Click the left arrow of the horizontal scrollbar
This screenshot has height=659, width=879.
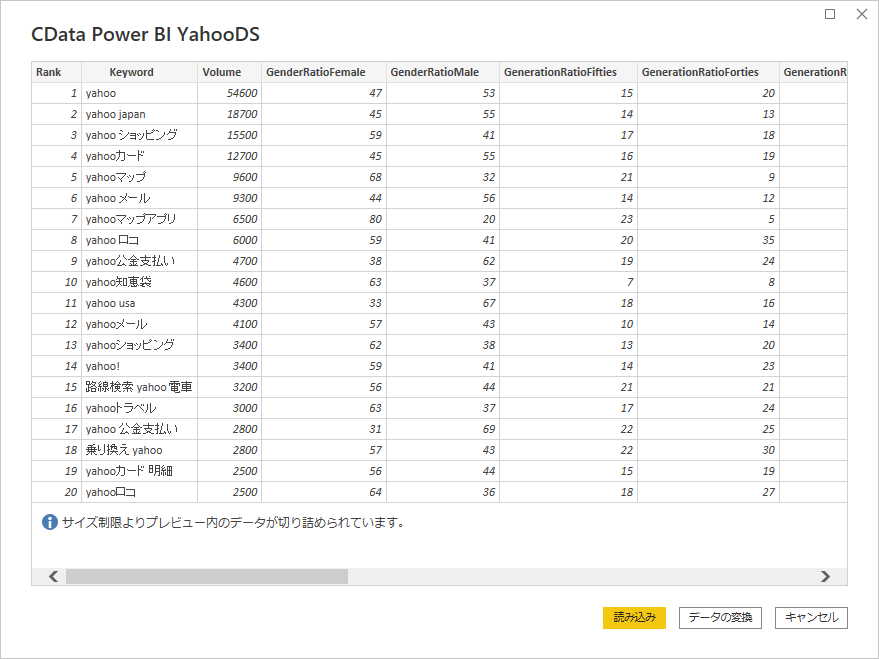coord(53,576)
